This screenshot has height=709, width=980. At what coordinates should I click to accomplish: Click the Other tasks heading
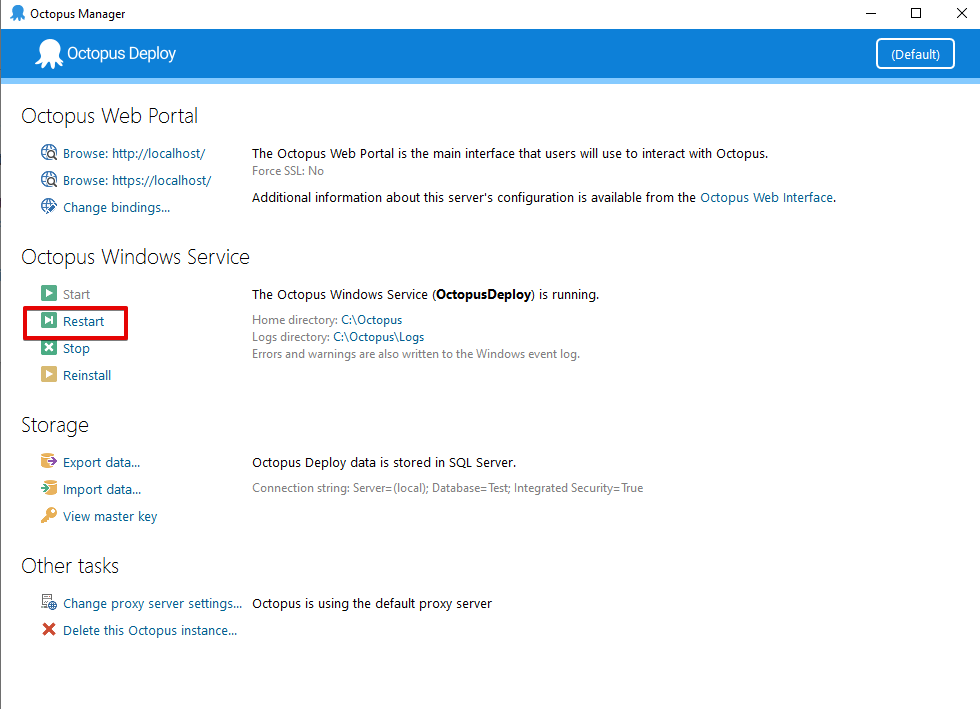click(x=70, y=566)
